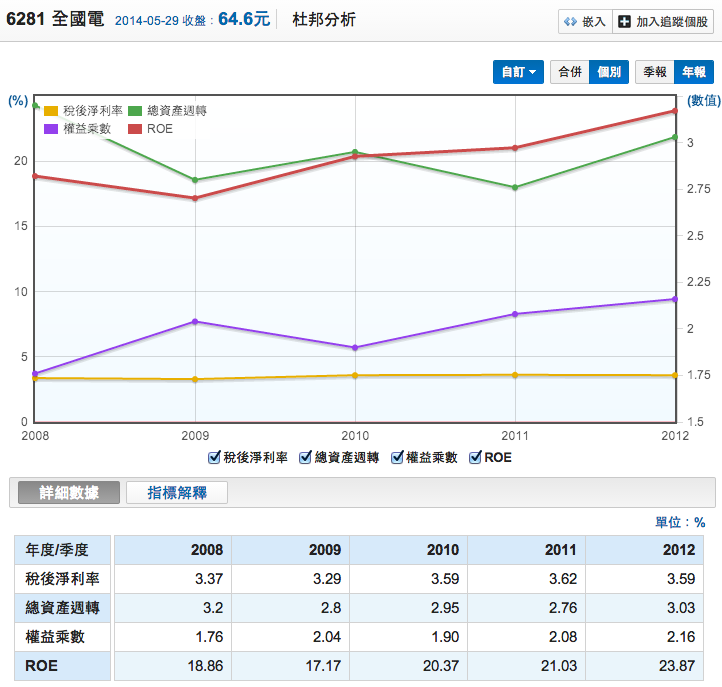The width and height of the screenshot is (722, 687).
Task: Select the 個別 view option
Action: pos(609,72)
